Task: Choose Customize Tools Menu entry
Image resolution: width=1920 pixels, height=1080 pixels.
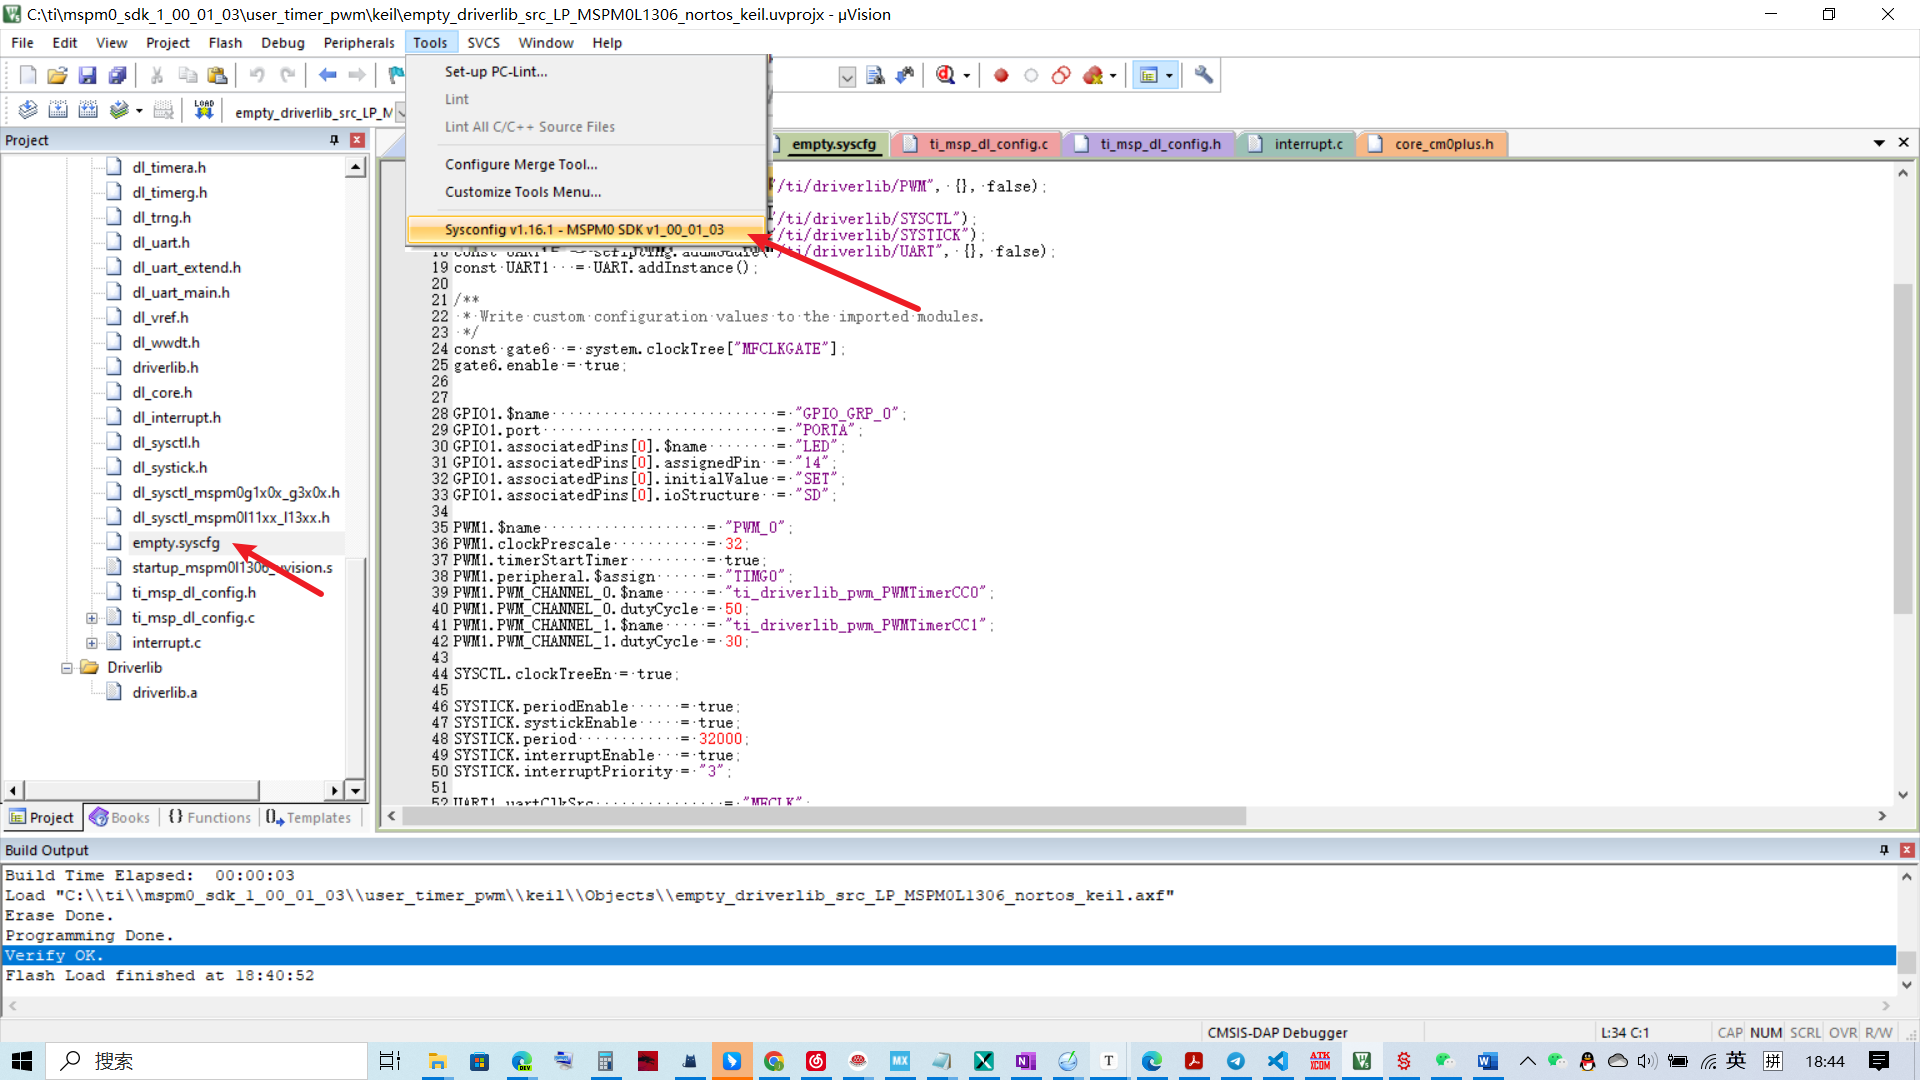Action: coord(523,192)
